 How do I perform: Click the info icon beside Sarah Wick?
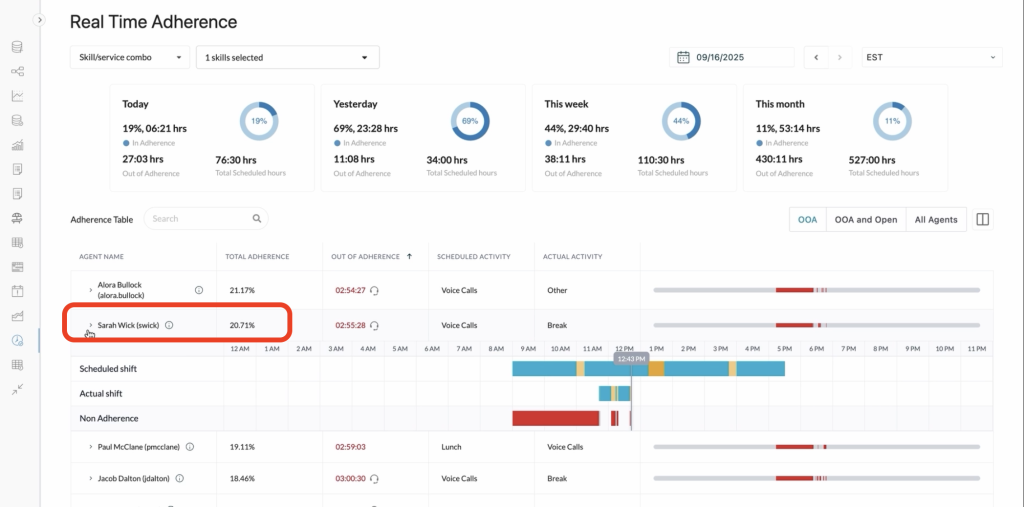click(x=169, y=325)
